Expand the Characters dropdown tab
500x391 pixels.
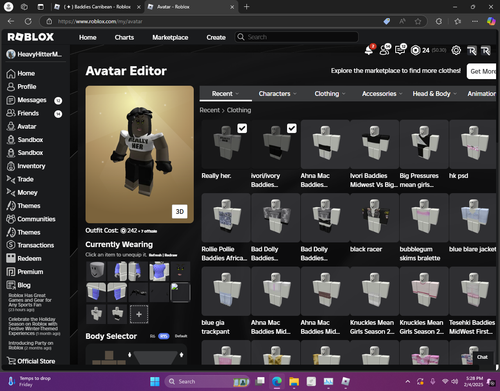[277, 94]
